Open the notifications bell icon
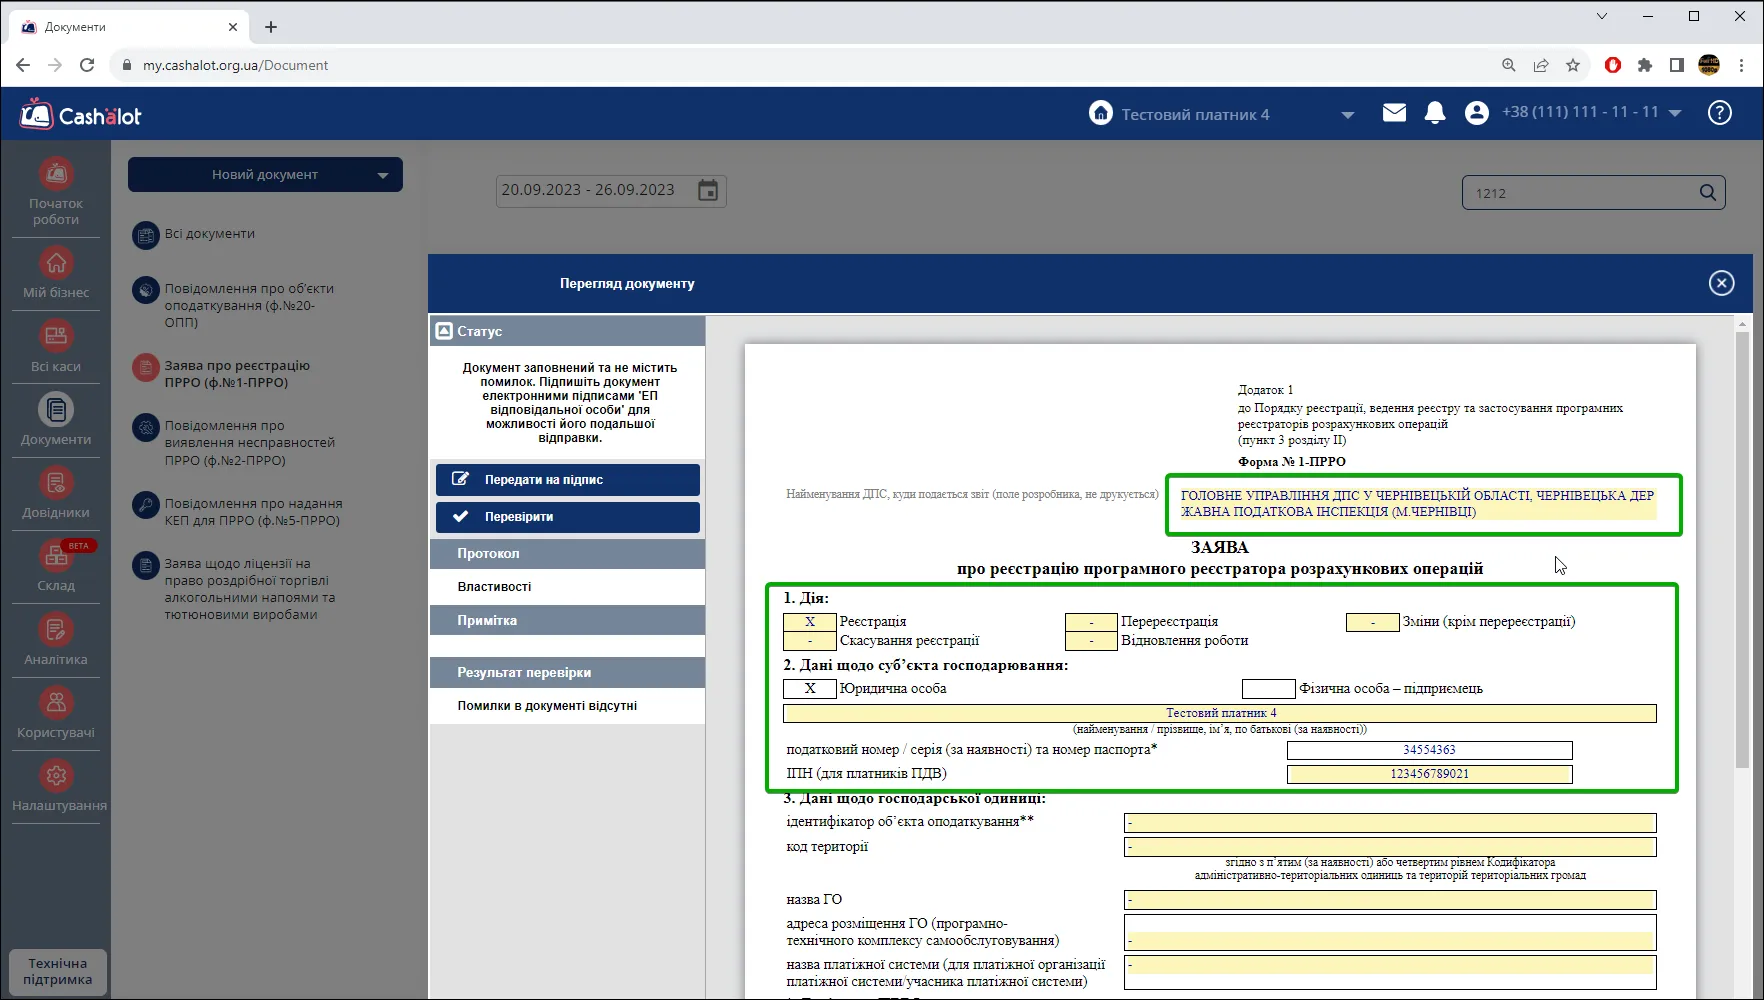Viewport: 1764px width, 1000px height. [1435, 113]
